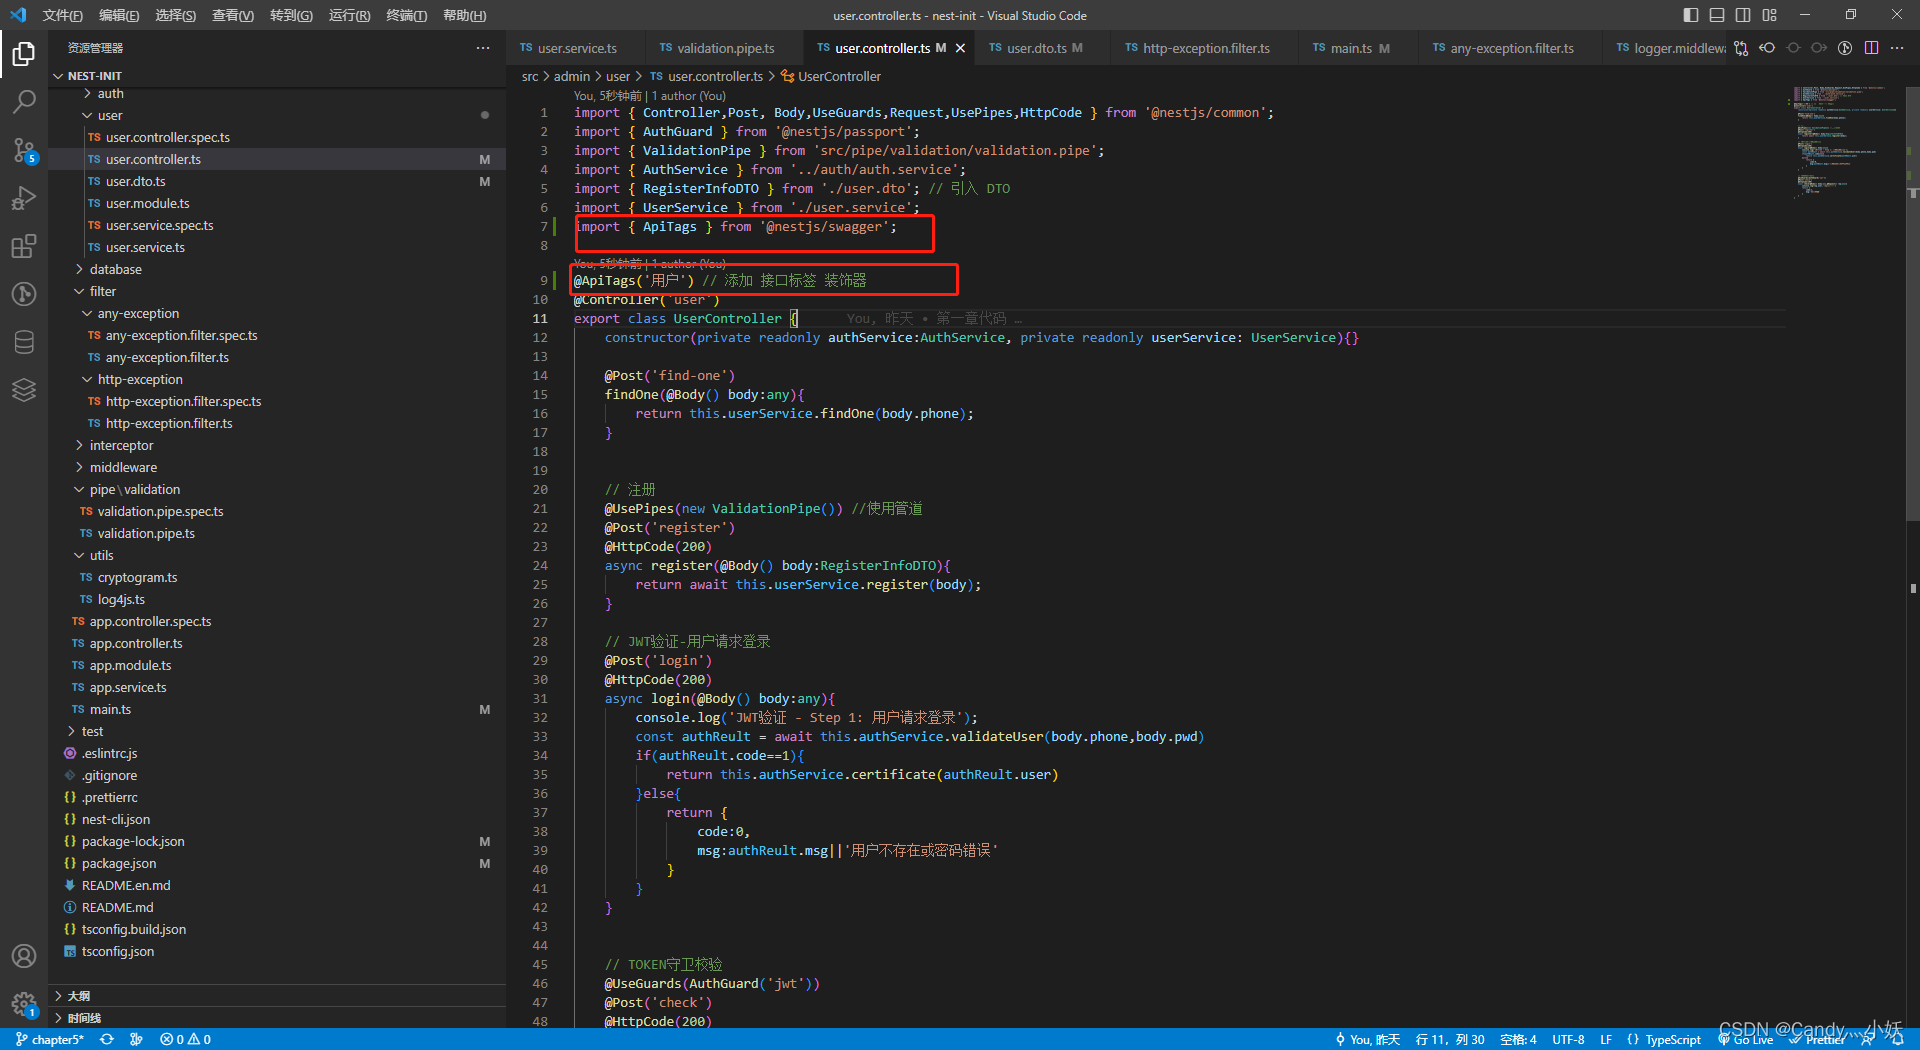
Task: Open the Extensions panel
Action: pyautogui.click(x=24, y=246)
